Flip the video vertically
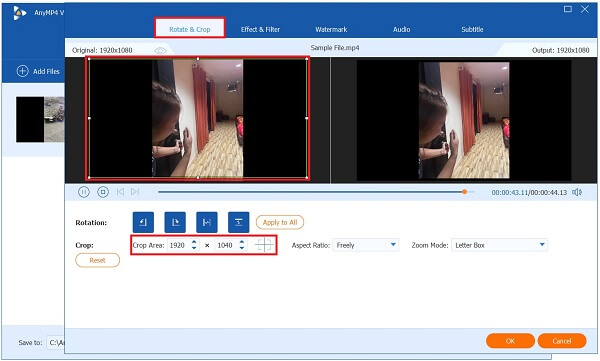Image resolution: width=600 pixels, height=361 pixels. coord(238,222)
